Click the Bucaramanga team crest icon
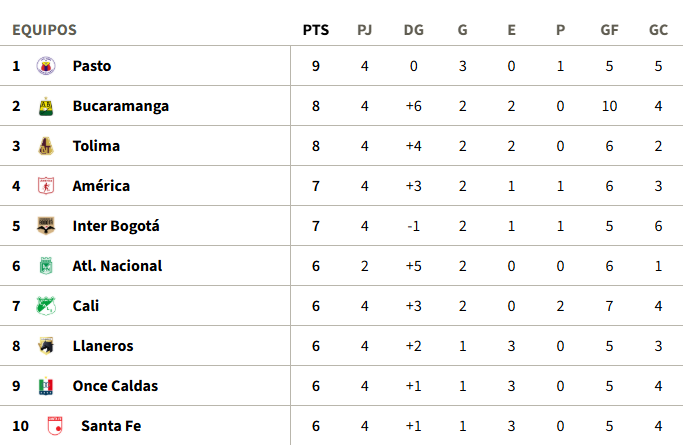 pyautogui.click(x=45, y=106)
